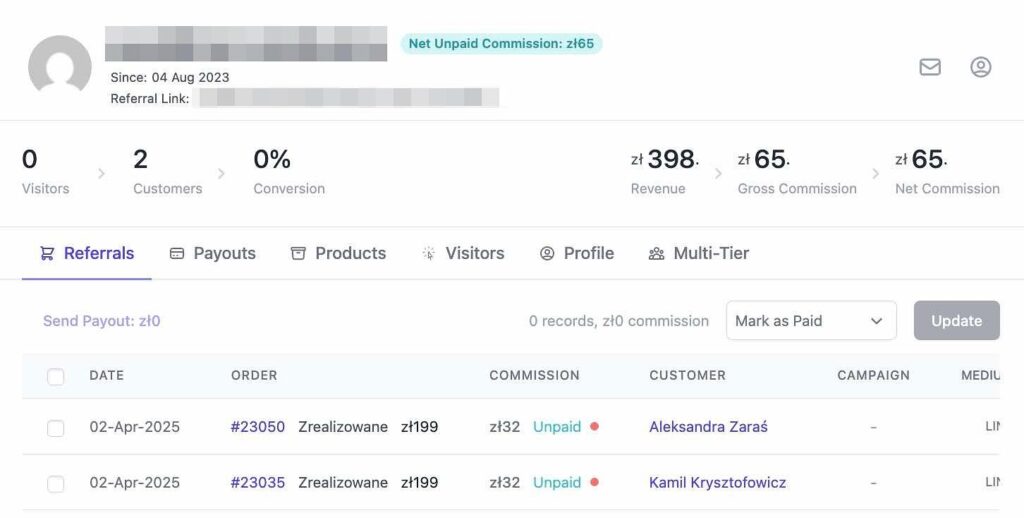Click the Referrals tab cart icon
The image size is (1024, 518).
point(47,253)
